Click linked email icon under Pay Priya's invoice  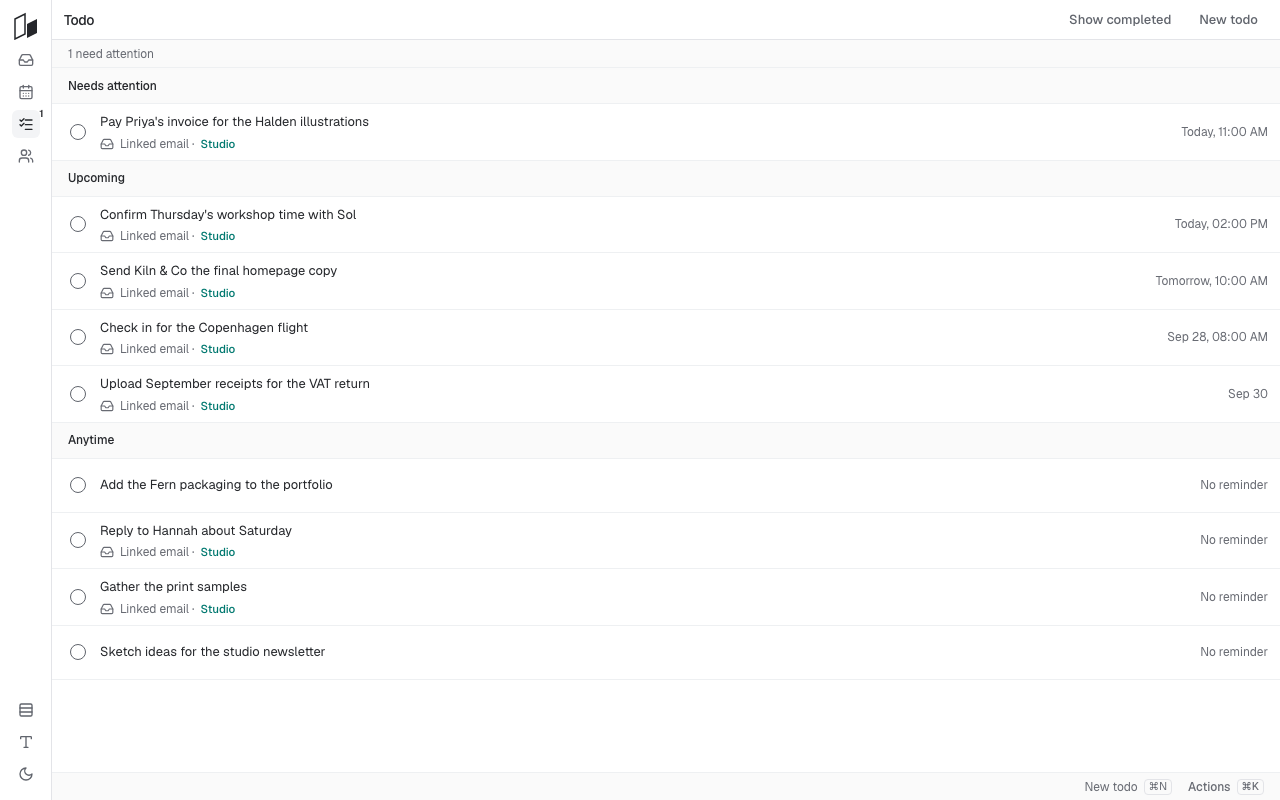107,144
